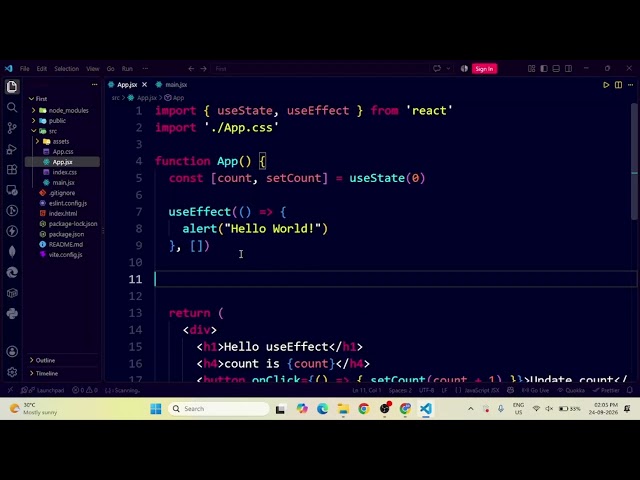Click the Windows Start button
640x480 pixels.
[x=156, y=409]
